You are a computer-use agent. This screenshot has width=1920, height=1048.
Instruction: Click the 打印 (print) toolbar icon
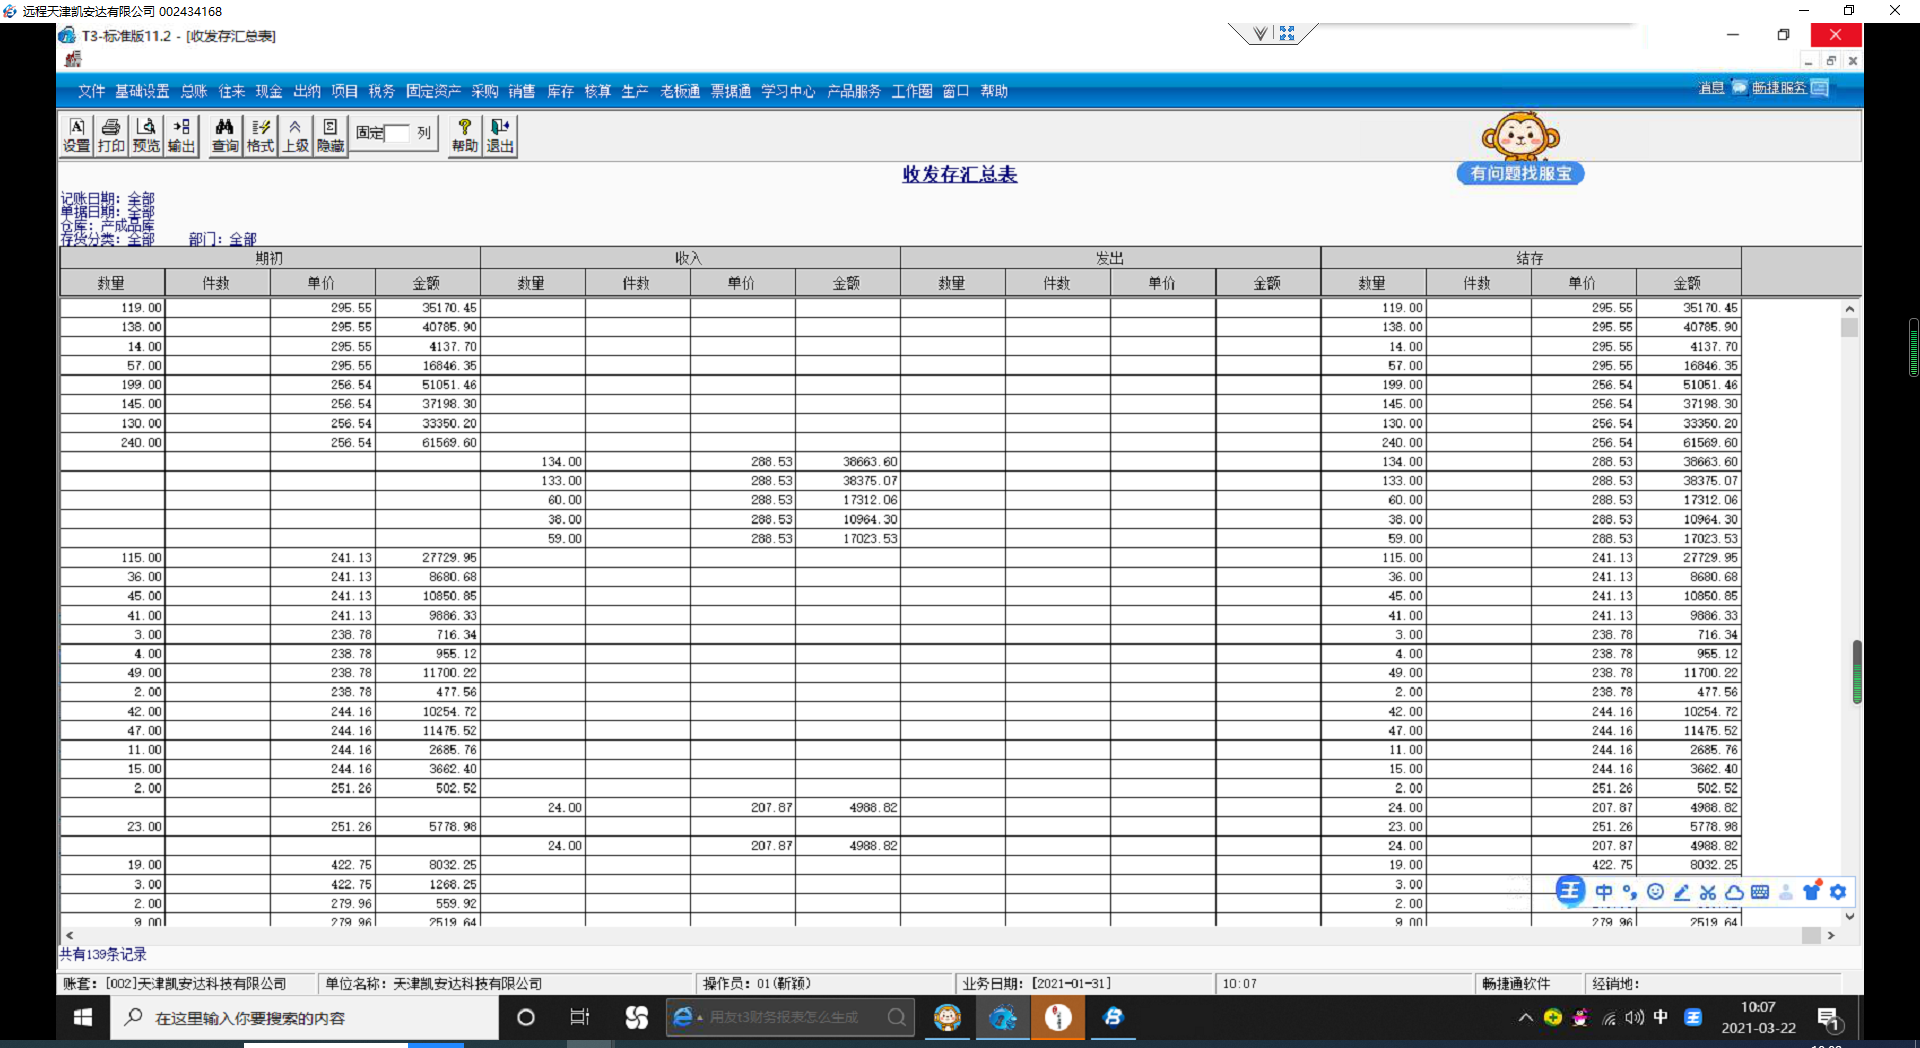point(111,135)
